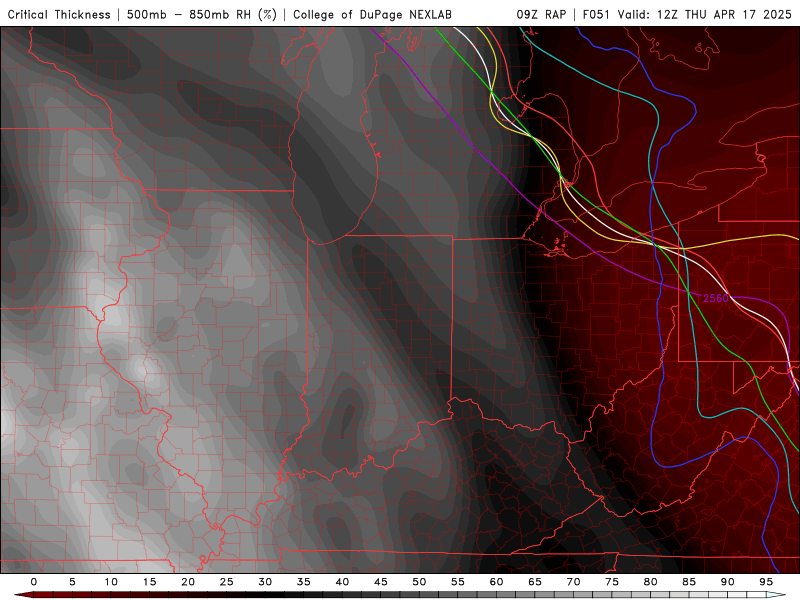Click the "70" value on the RH scale
The image size is (800, 600).
point(573,582)
